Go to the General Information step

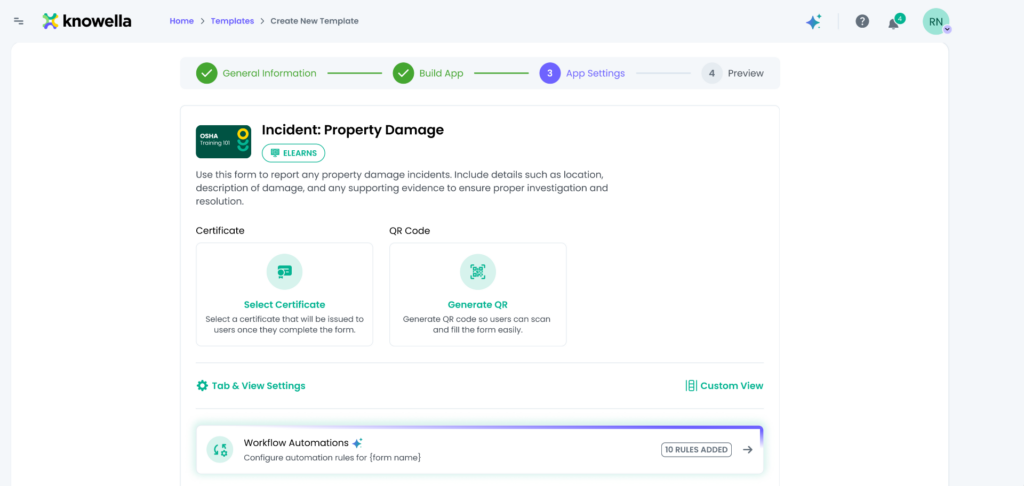[257, 73]
